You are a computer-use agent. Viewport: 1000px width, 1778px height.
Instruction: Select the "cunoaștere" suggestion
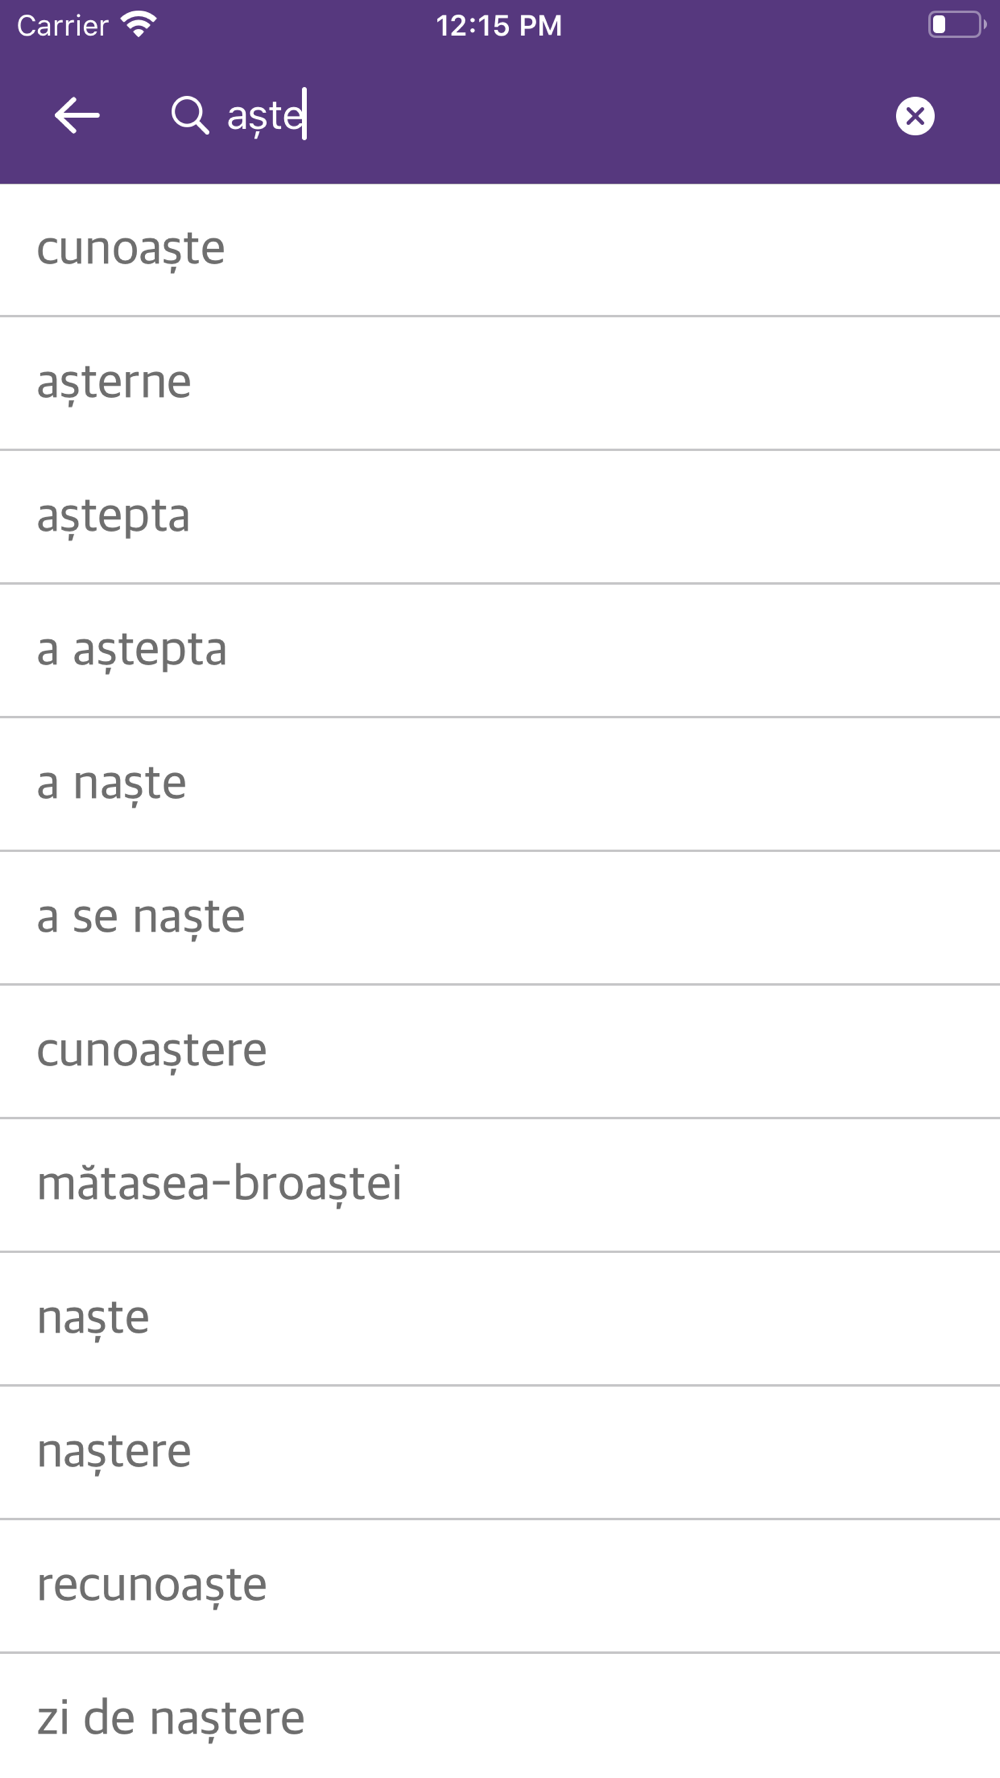[x=500, y=1052]
